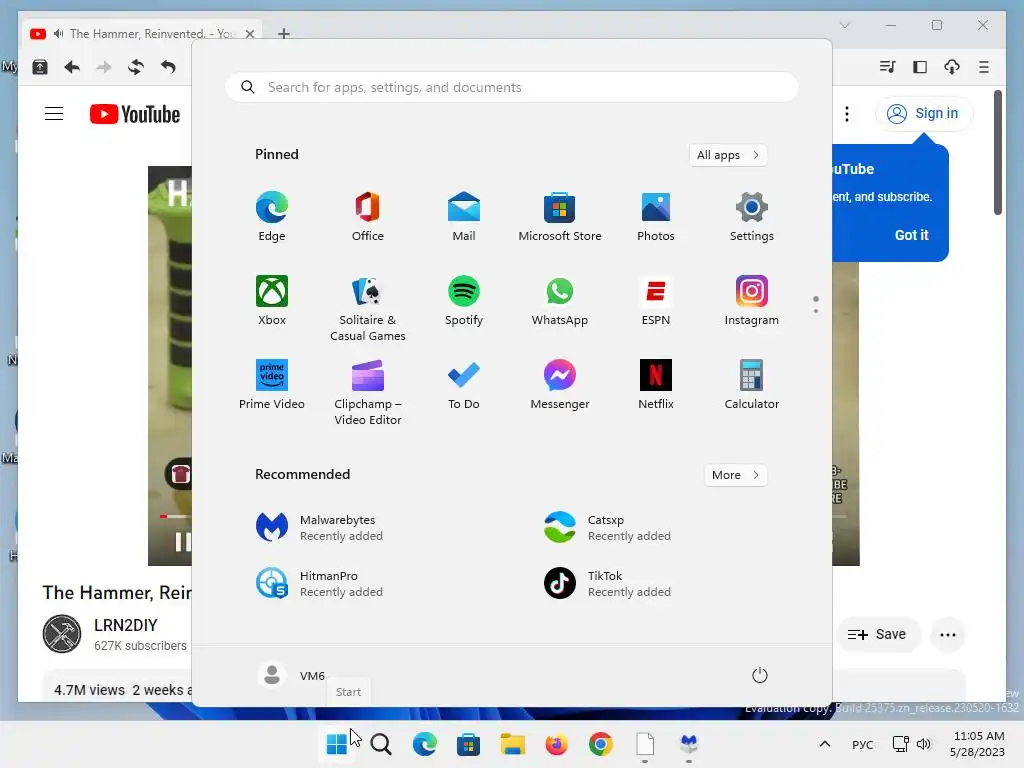Screen dimensions: 1024x768
Task: Go to next pinned apps page dots
Action: pyautogui.click(x=816, y=311)
